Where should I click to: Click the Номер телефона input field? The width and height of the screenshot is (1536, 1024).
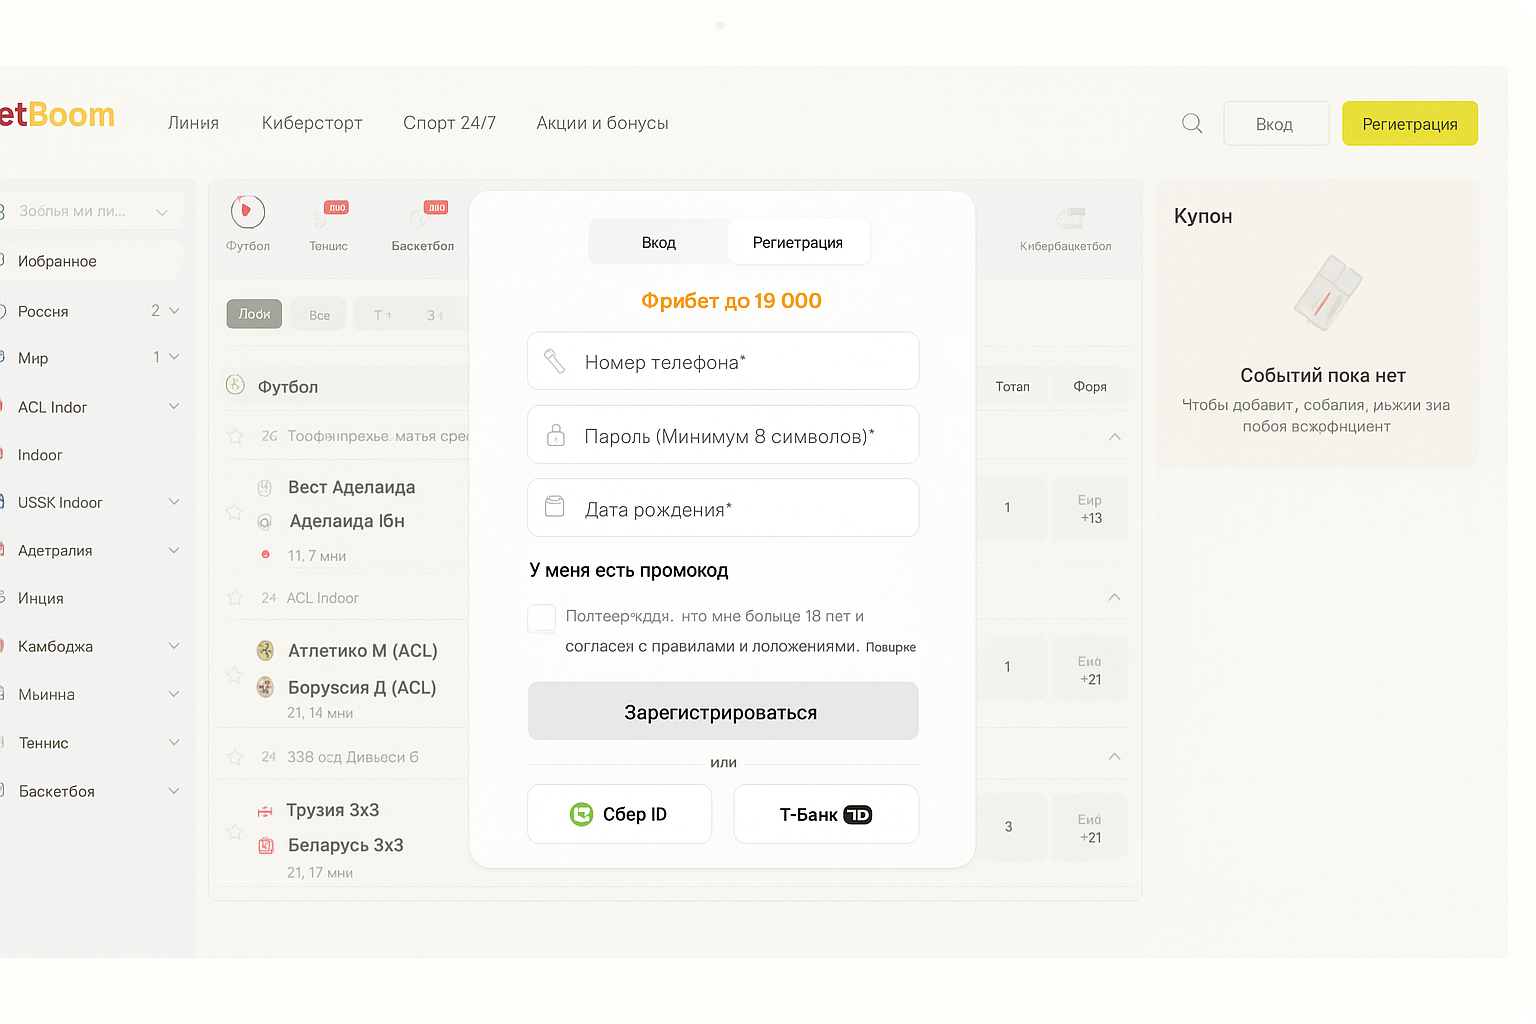point(723,362)
